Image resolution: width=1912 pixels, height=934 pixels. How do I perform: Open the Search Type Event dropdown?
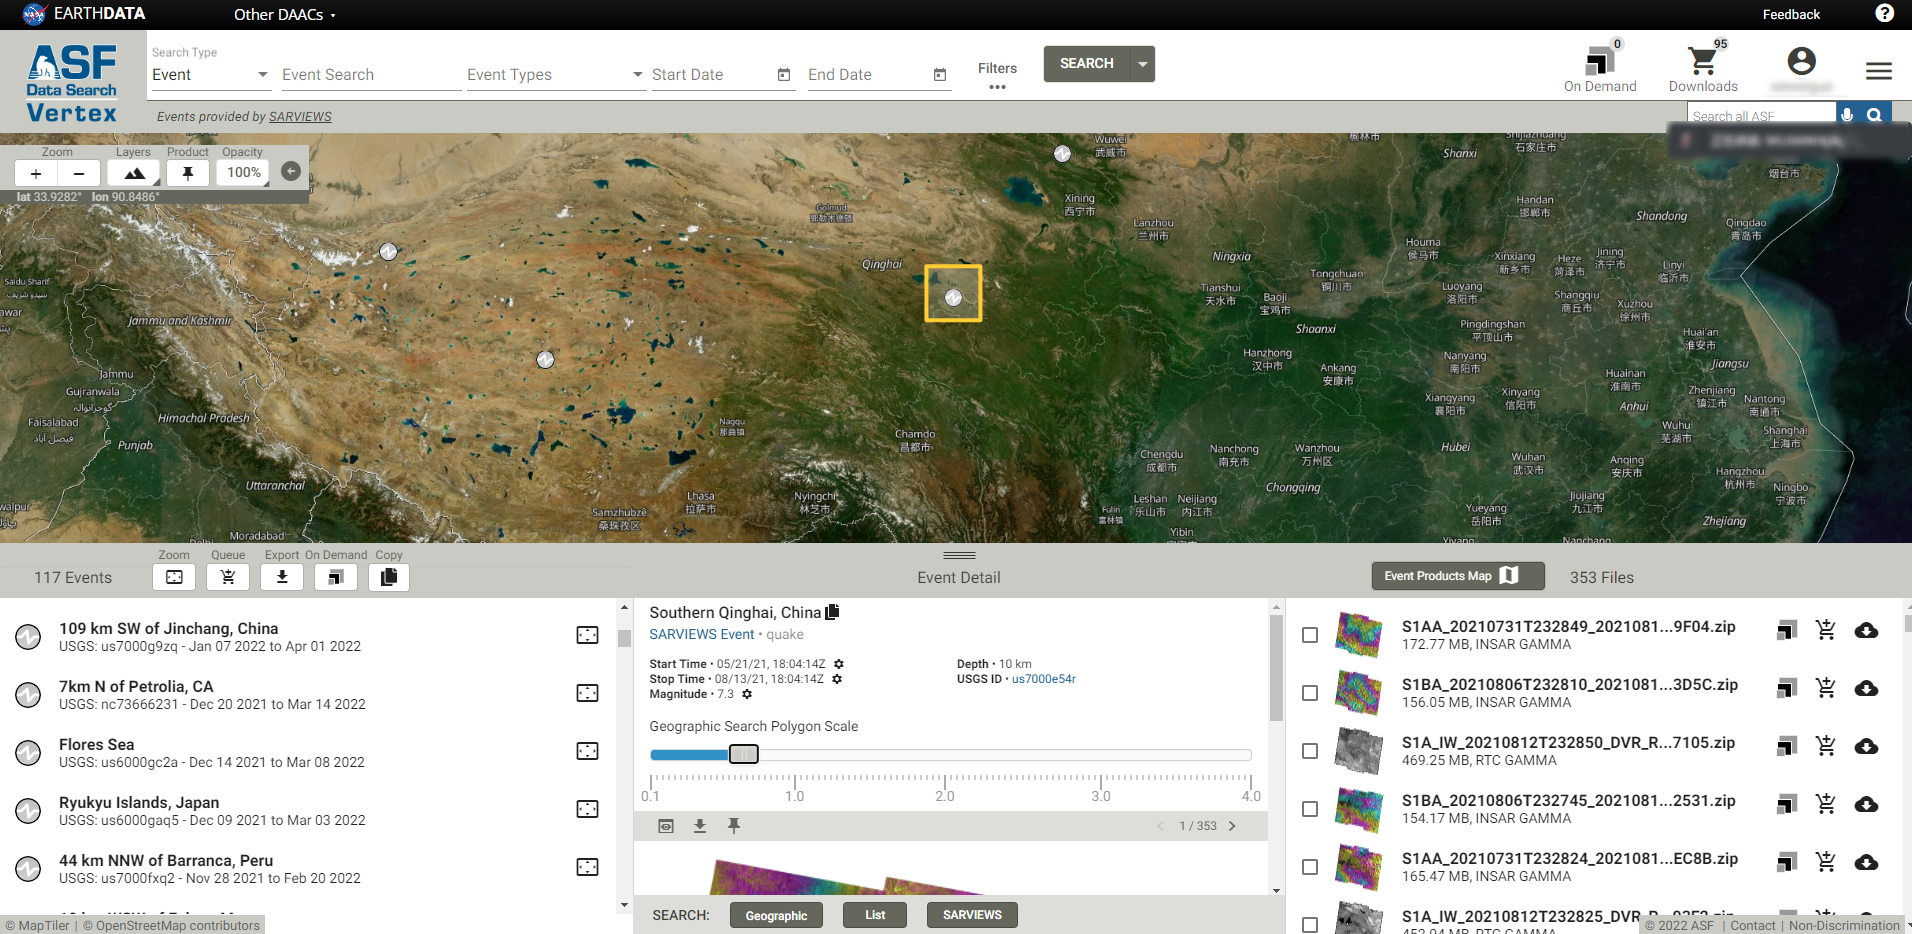coord(210,75)
